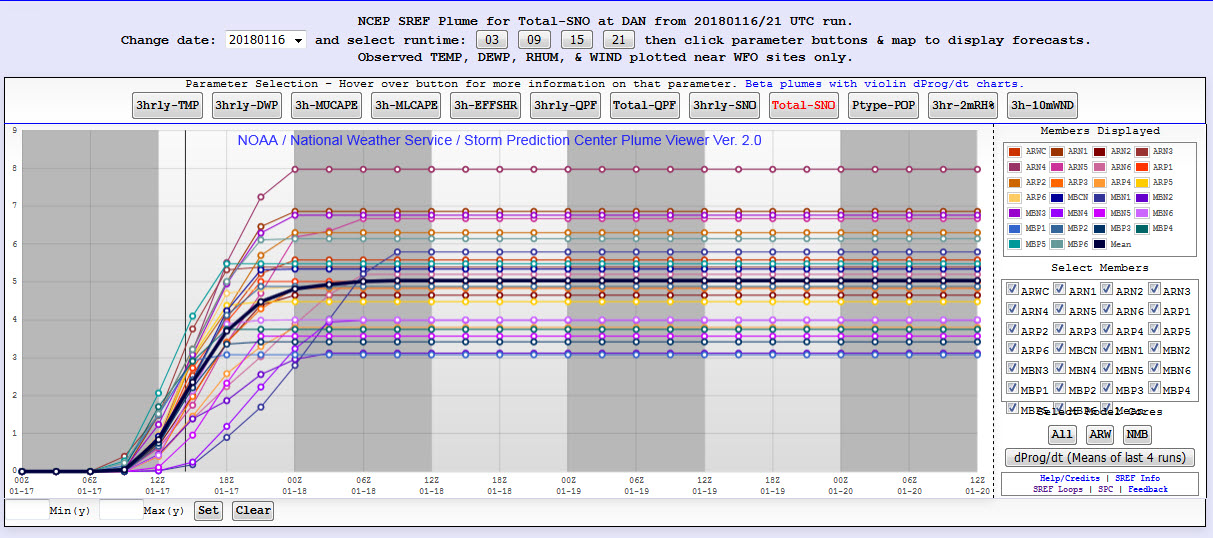Uncheck the MBN4 member checkbox
Viewport: 1213px width, 538px height.
(x=1061, y=370)
